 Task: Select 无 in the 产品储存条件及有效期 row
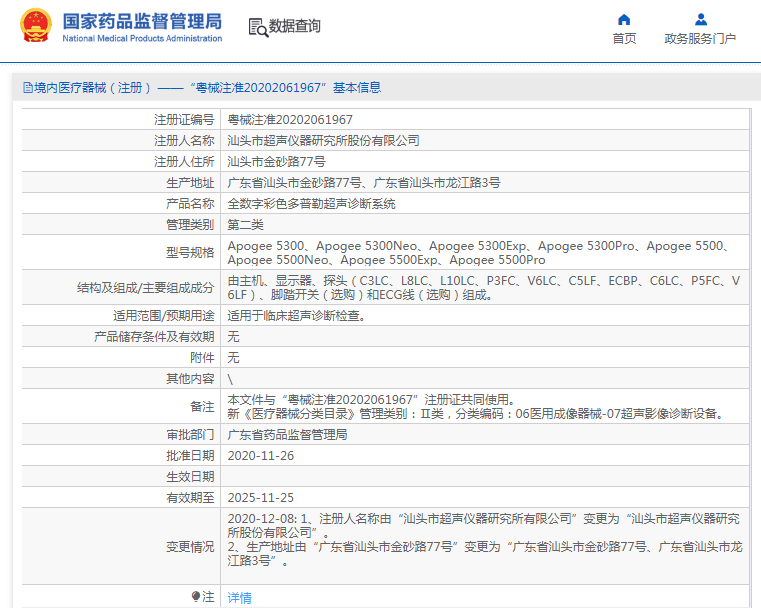(233, 336)
